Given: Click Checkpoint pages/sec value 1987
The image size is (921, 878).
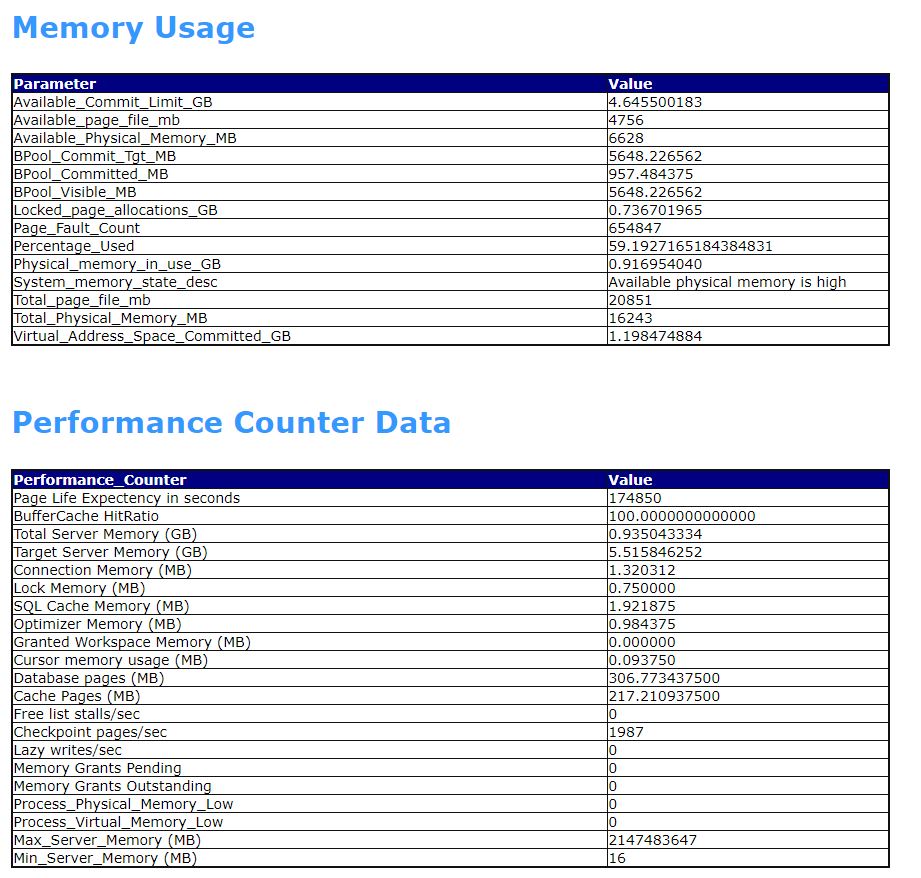Looking at the screenshot, I should [626, 732].
